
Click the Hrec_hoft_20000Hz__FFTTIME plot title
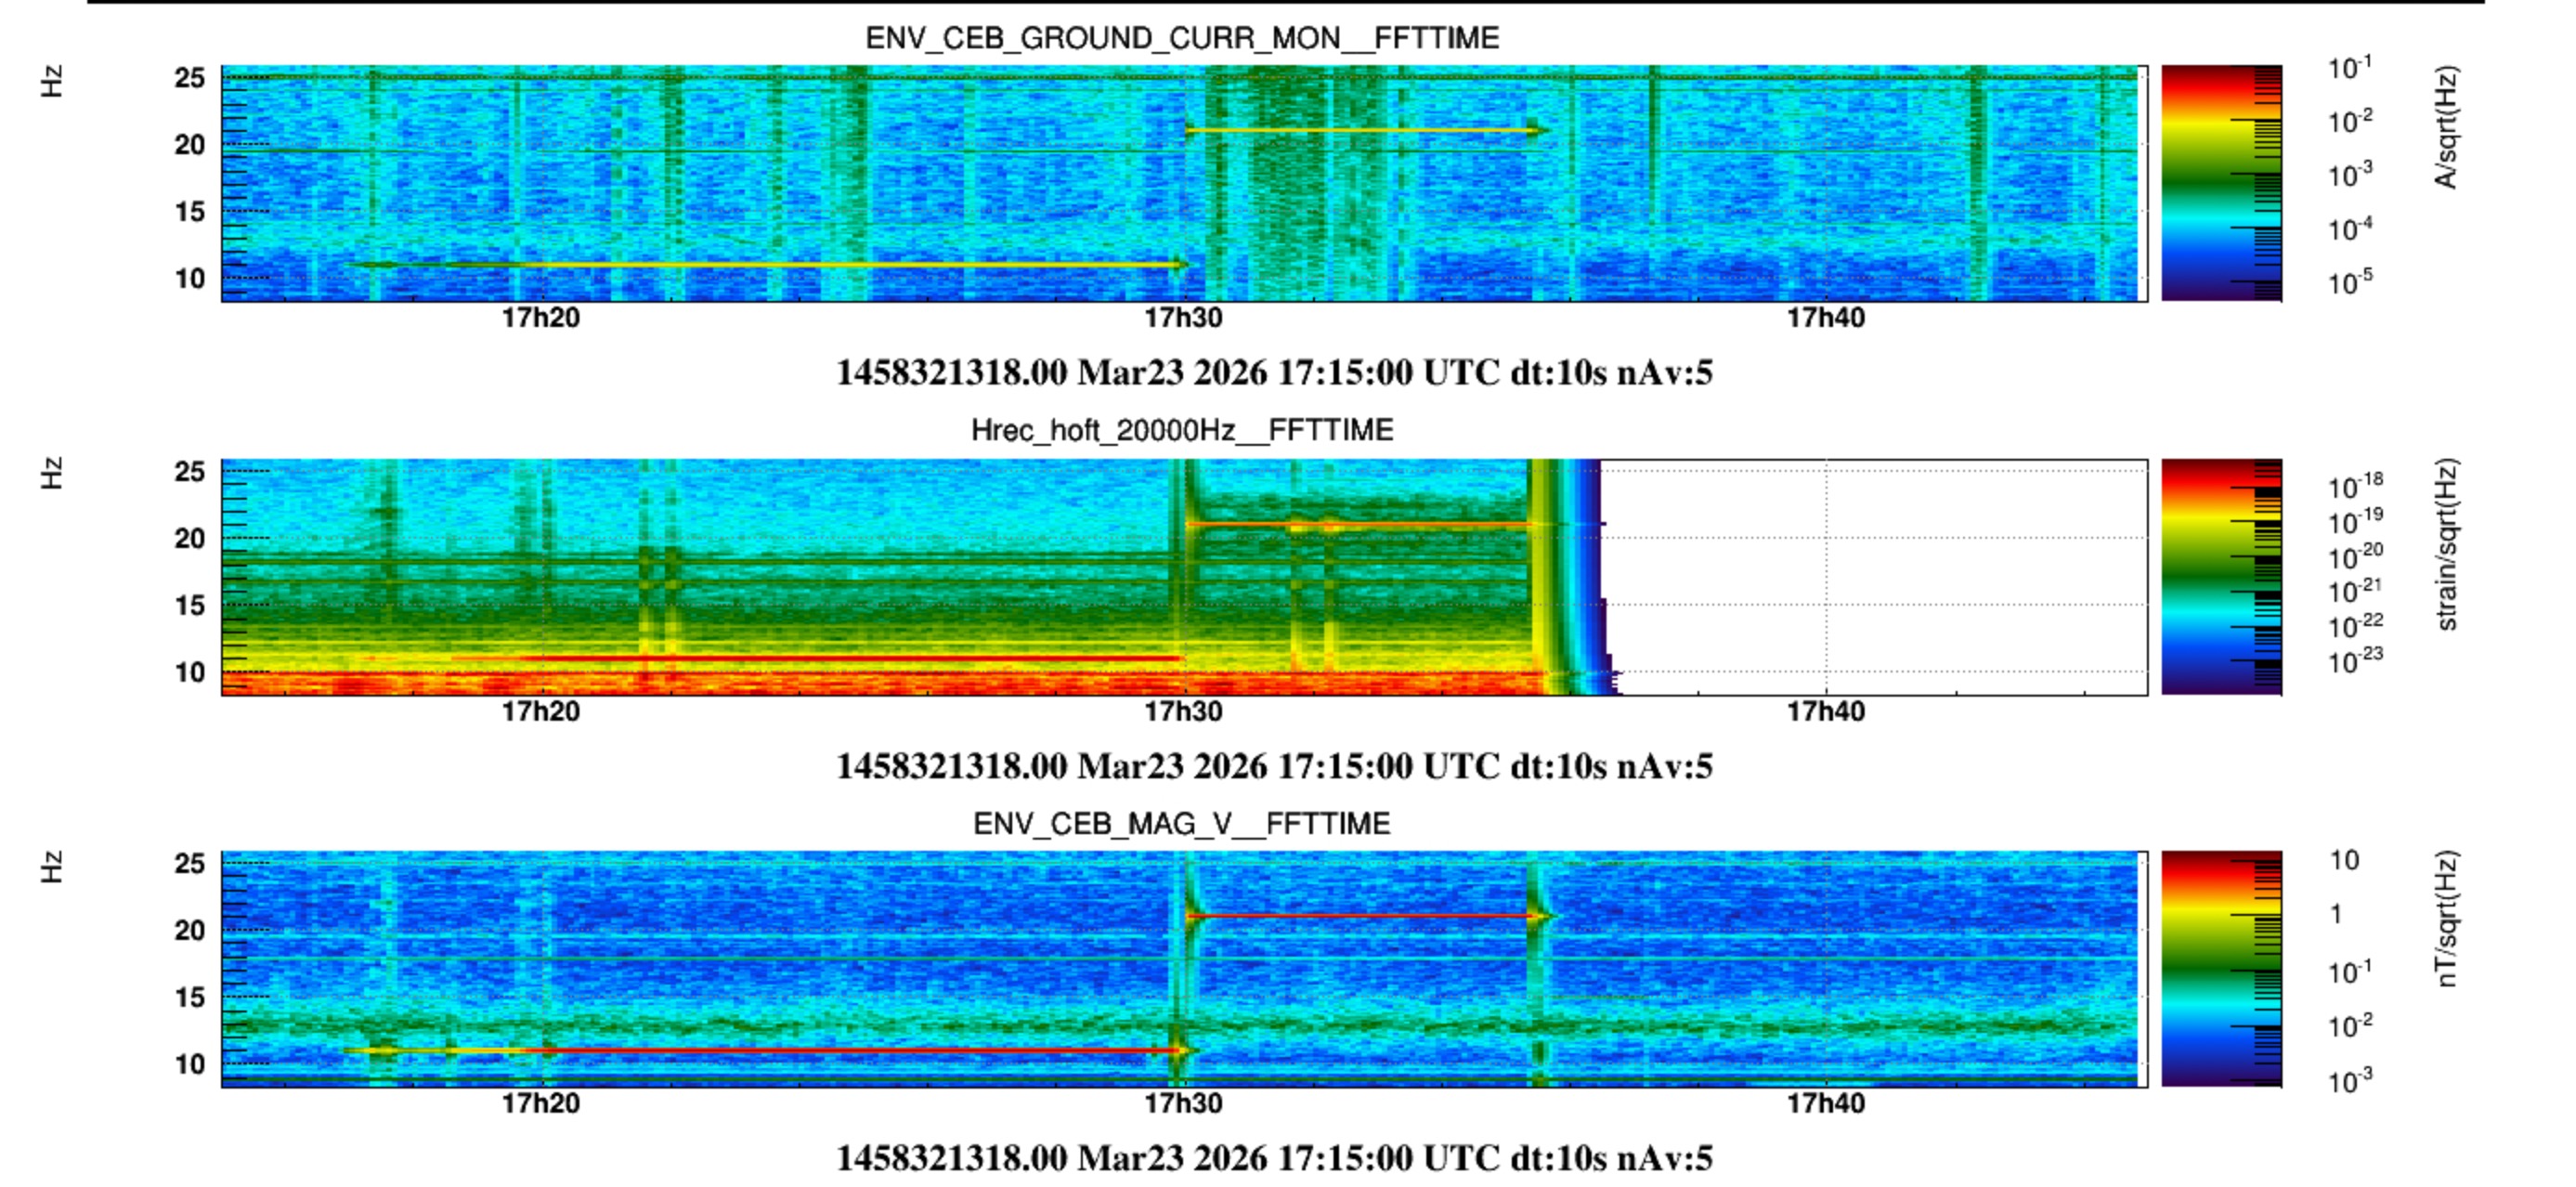pyautogui.click(x=1182, y=430)
